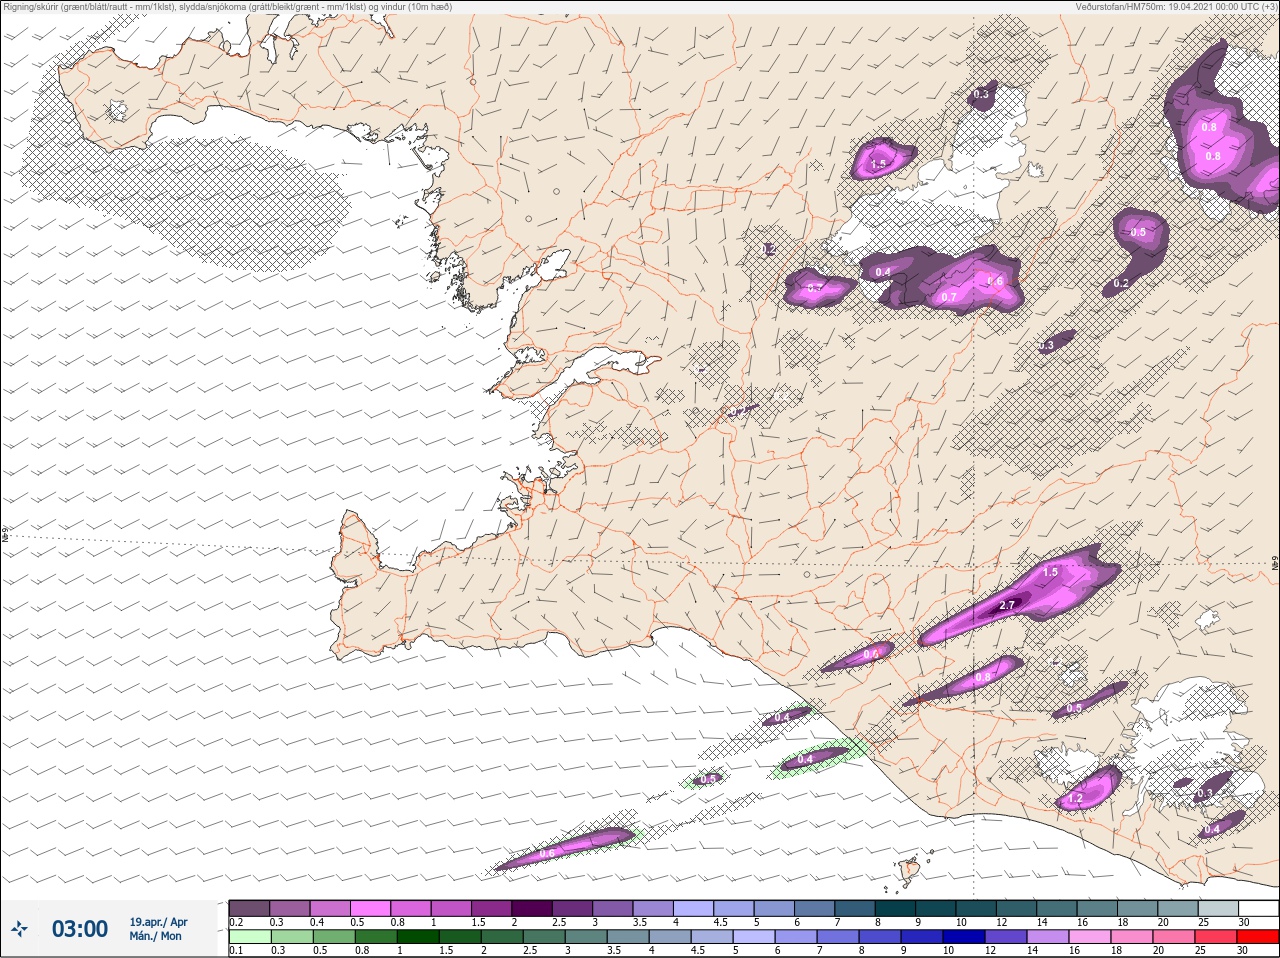Screen dimensions: 1280x958
Task: Select the 03:00 forecast time label
Action: [x=80, y=929]
